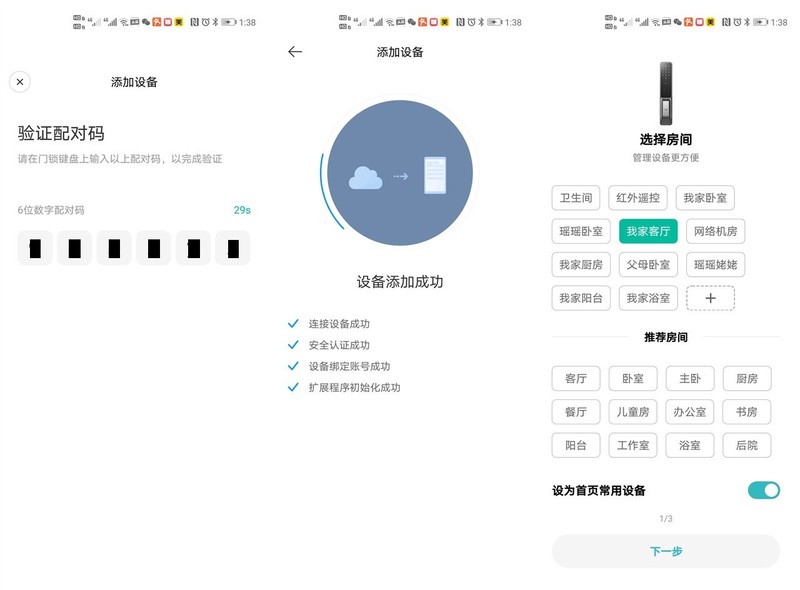Choose 主卧 from recommended rooms
The width and height of the screenshot is (800, 590).
689,378
